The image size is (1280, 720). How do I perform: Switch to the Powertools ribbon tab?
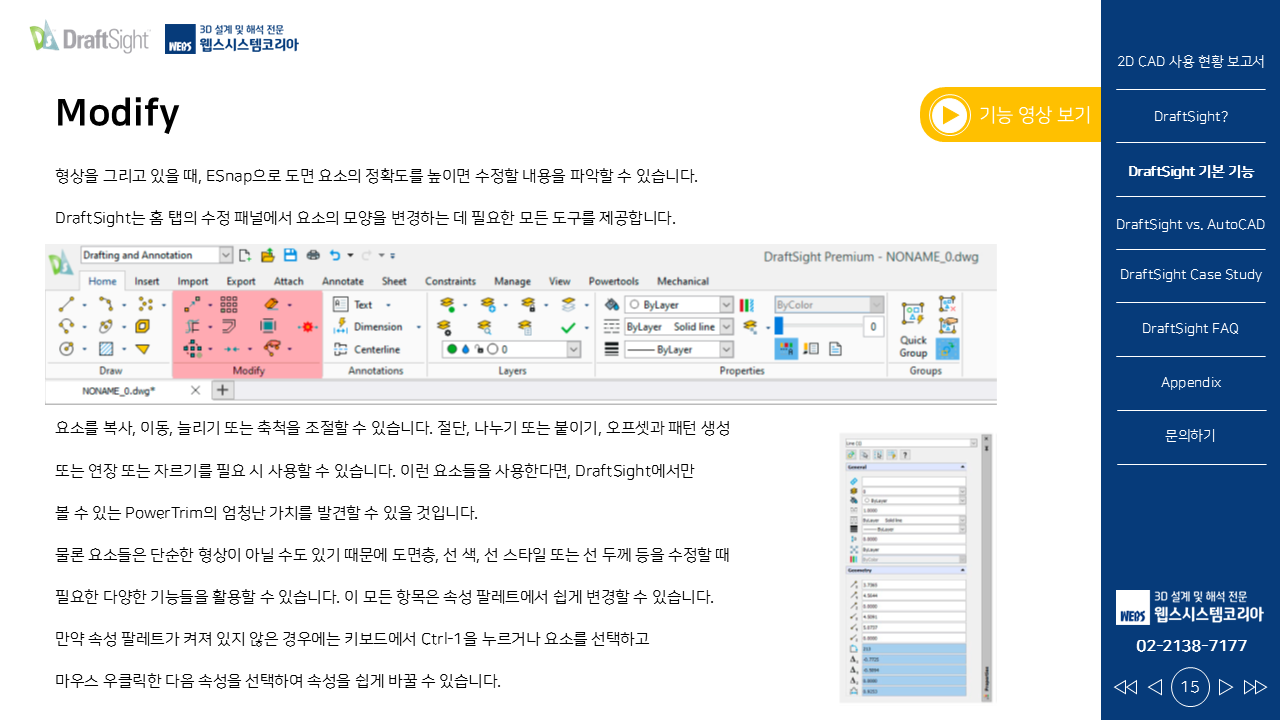pyautogui.click(x=614, y=281)
